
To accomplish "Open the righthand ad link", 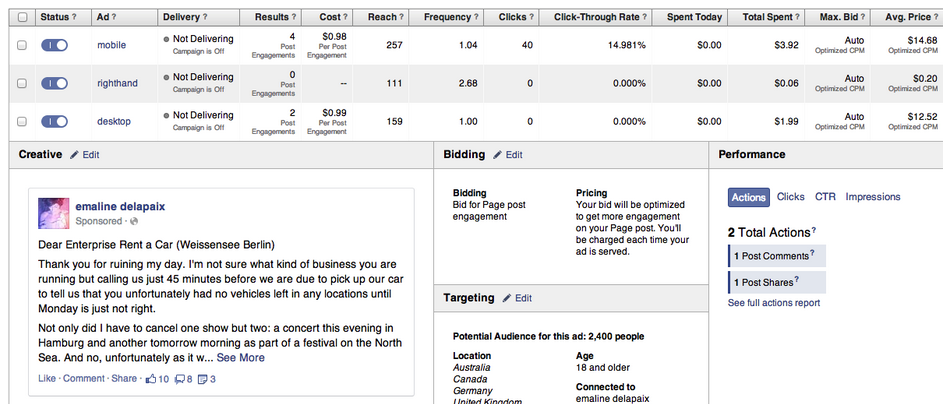I will coord(117,83).
